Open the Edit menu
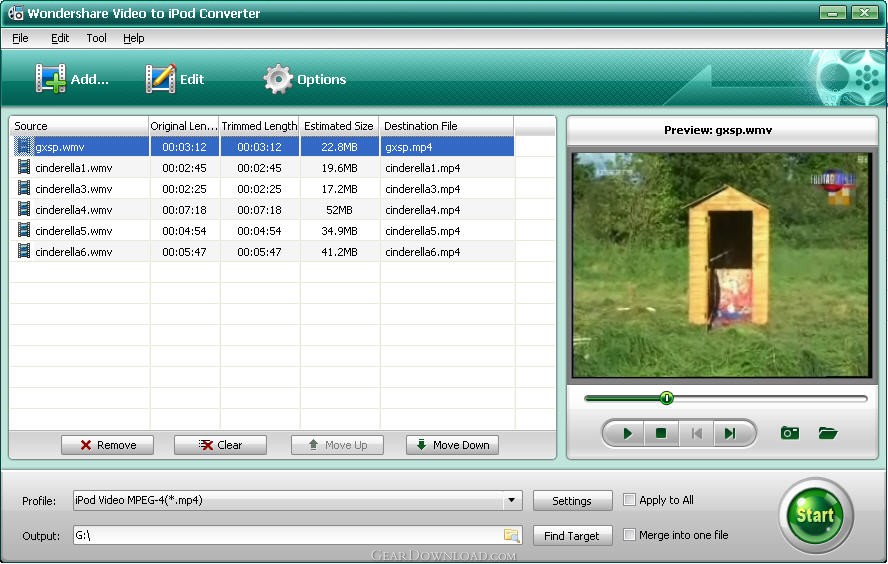The image size is (888, 564). [60, 38]
